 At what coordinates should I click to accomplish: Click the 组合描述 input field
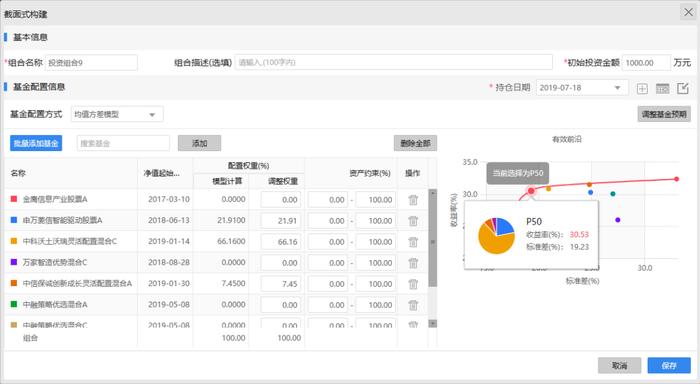(394, 63)
